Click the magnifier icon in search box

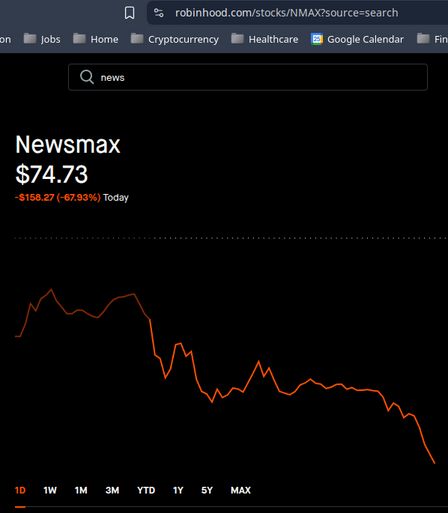point(87,77)
